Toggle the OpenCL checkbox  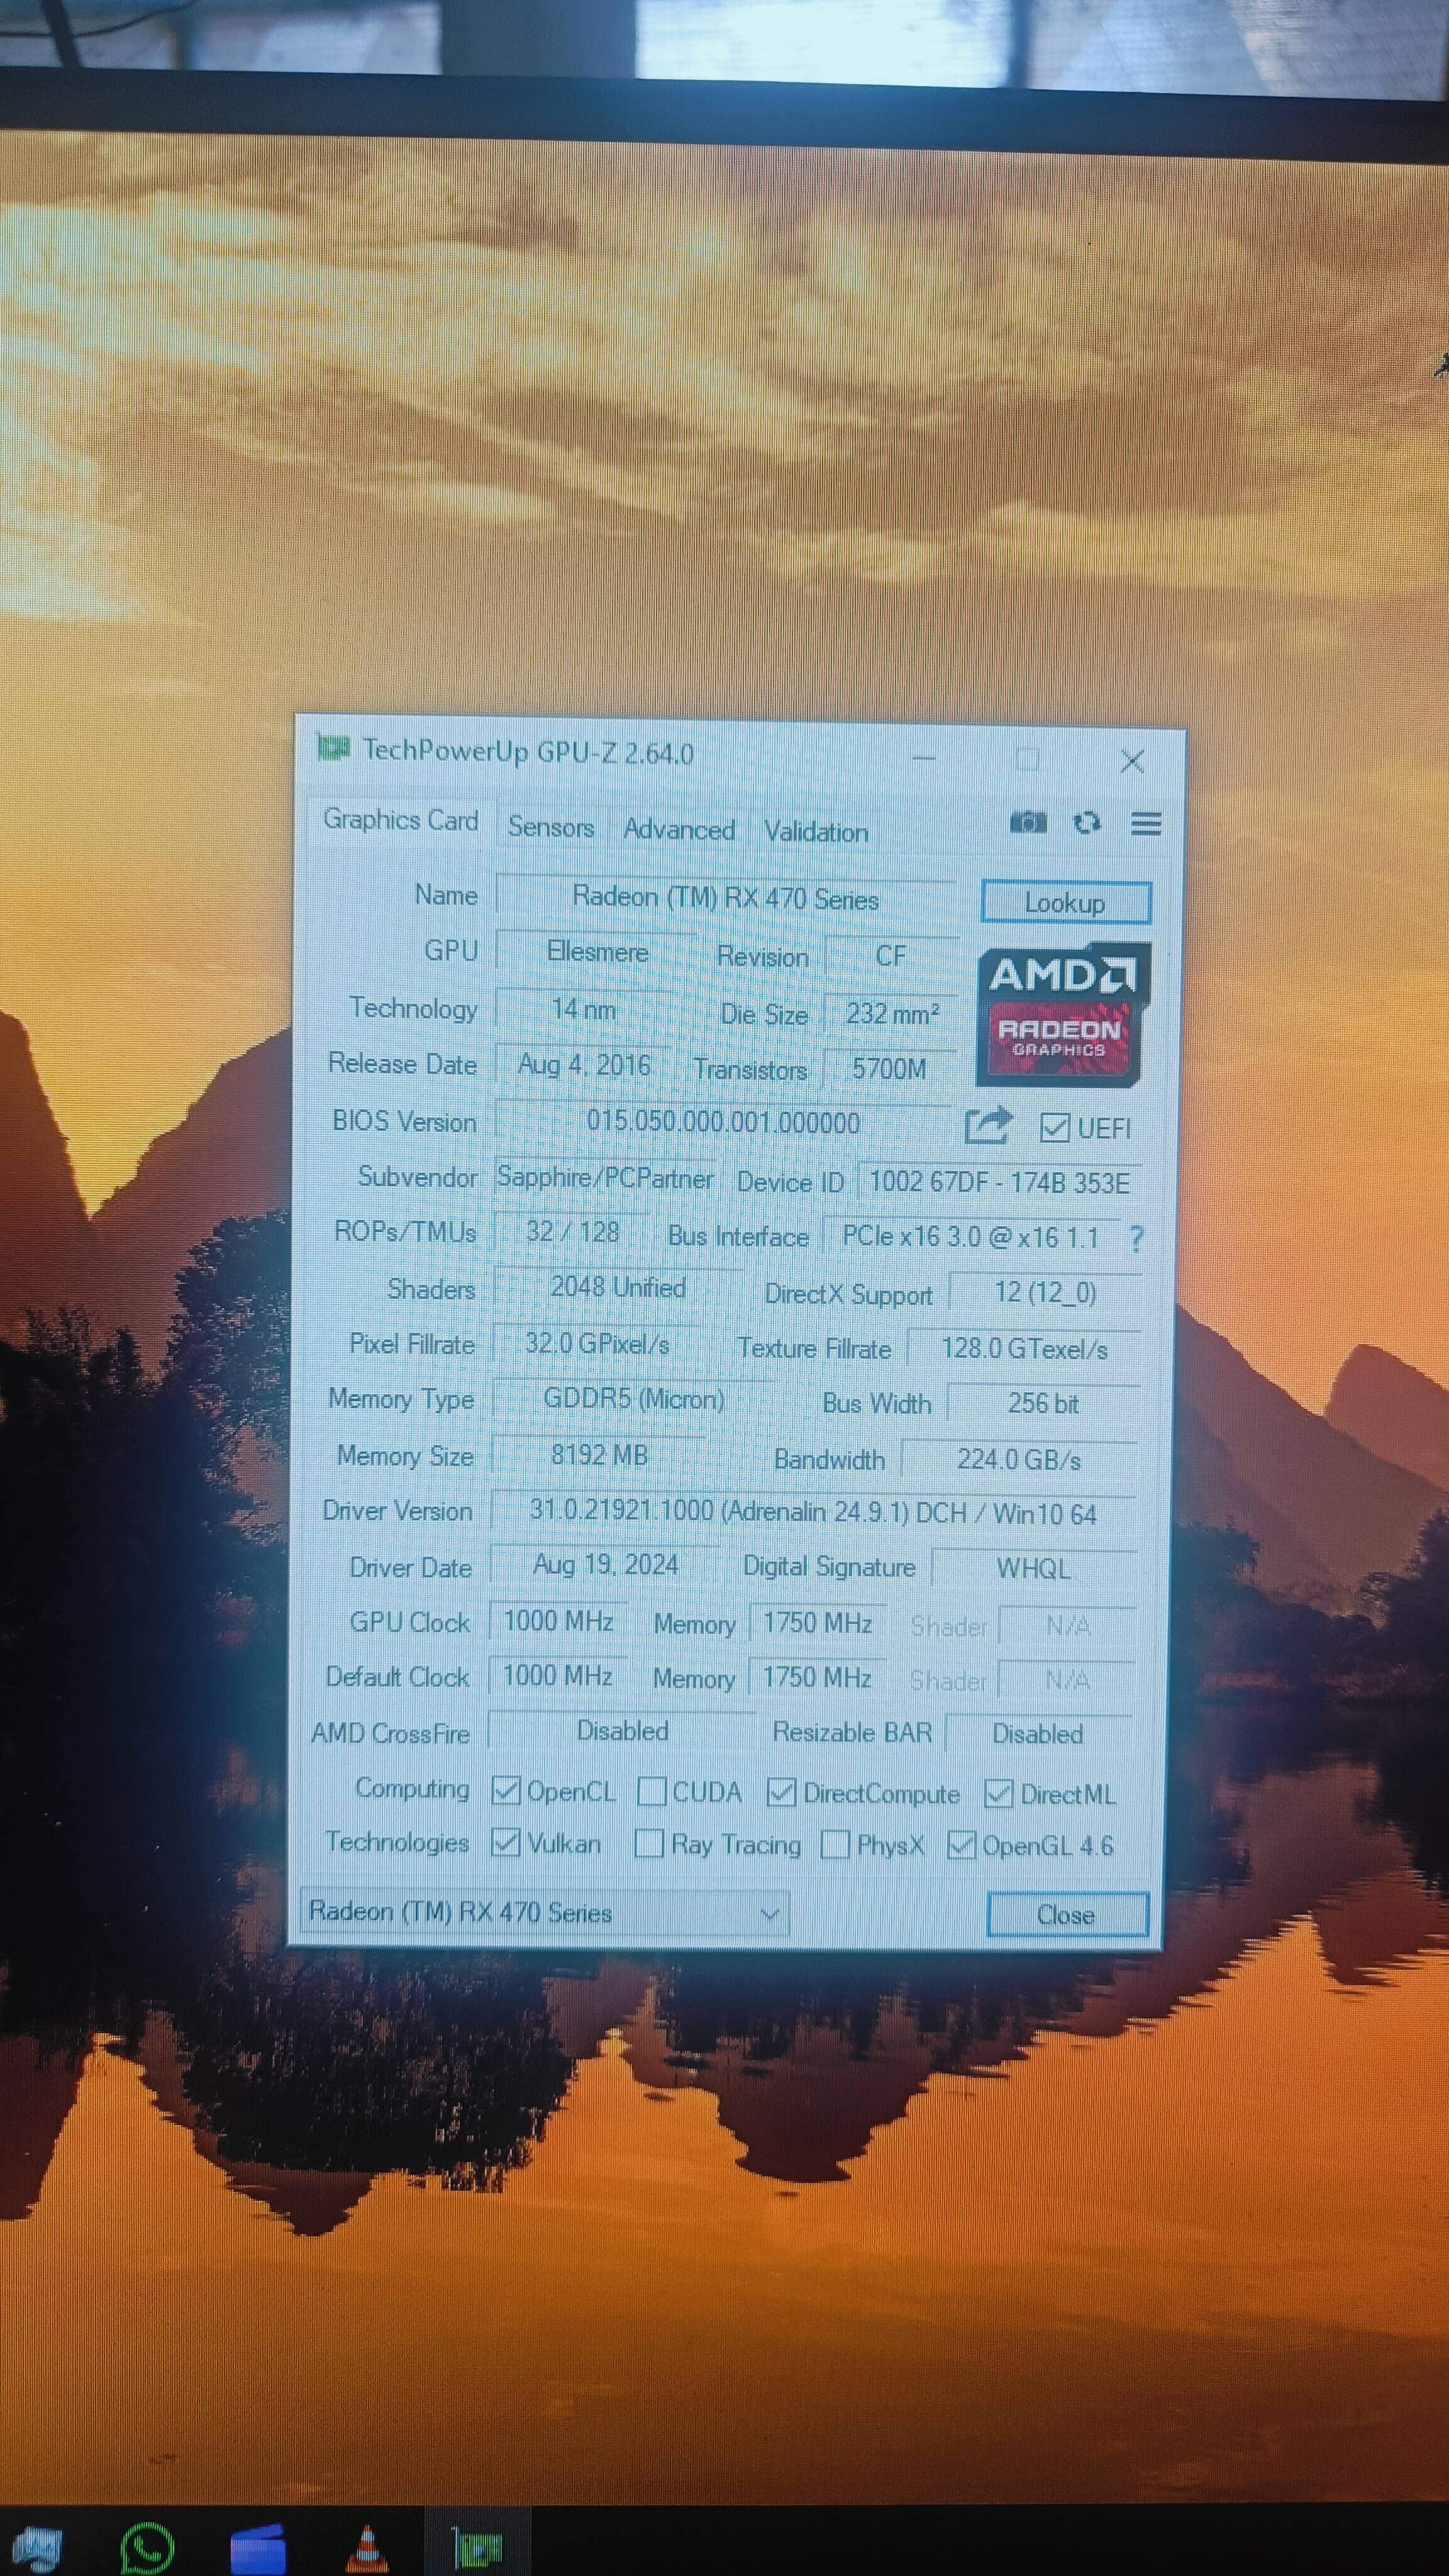point(506,1791)
